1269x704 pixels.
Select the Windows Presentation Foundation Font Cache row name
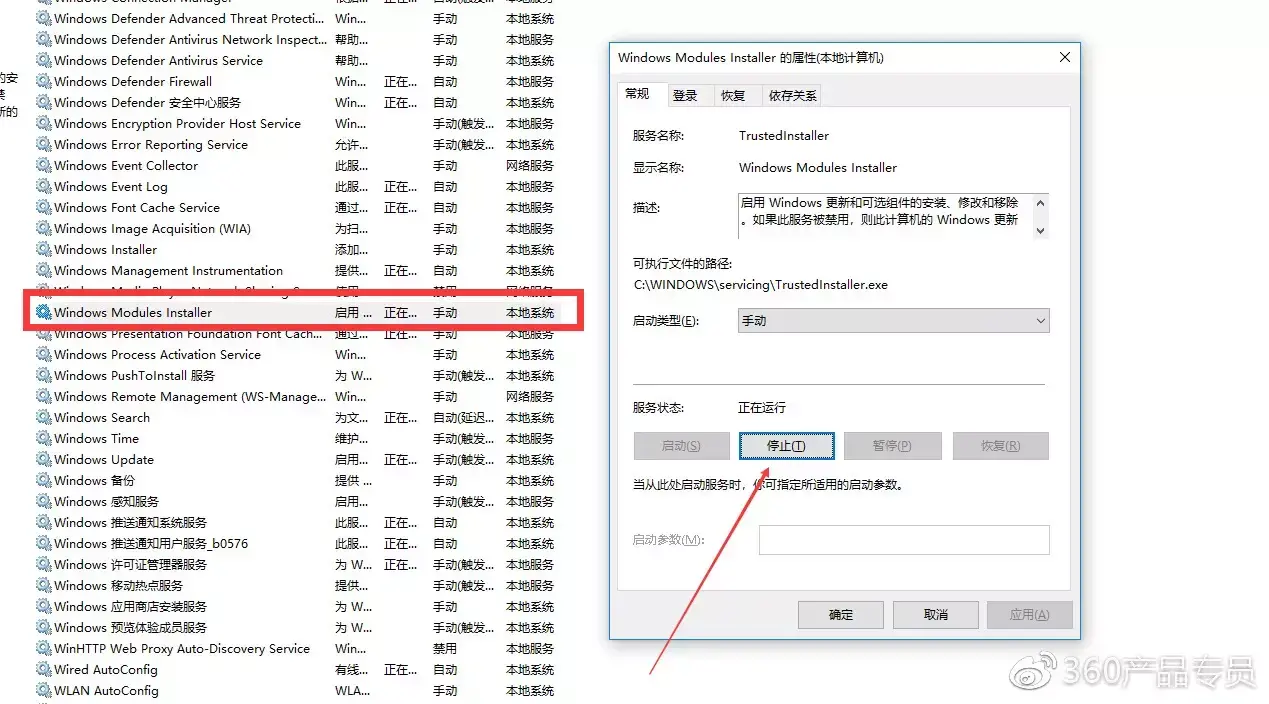188,334
